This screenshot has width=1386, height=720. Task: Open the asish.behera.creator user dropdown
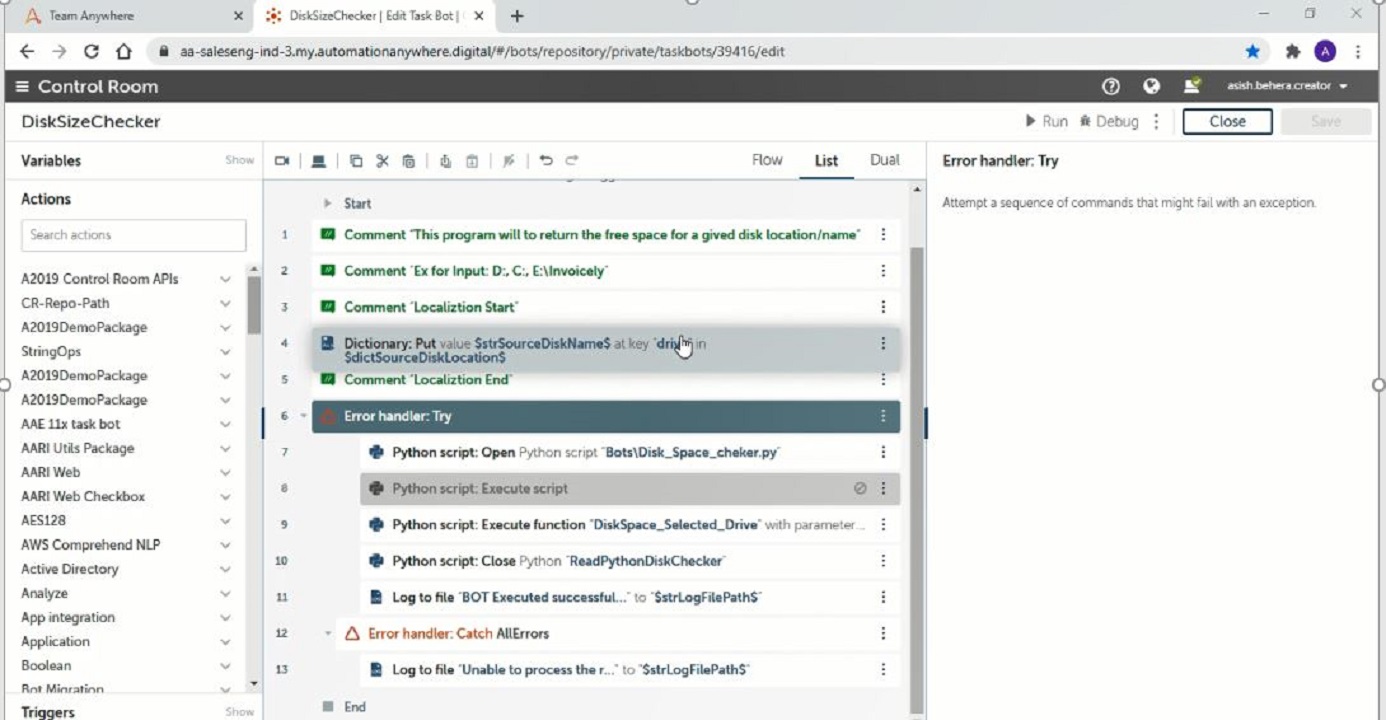pyautogui.click(x=1288, y=86)
